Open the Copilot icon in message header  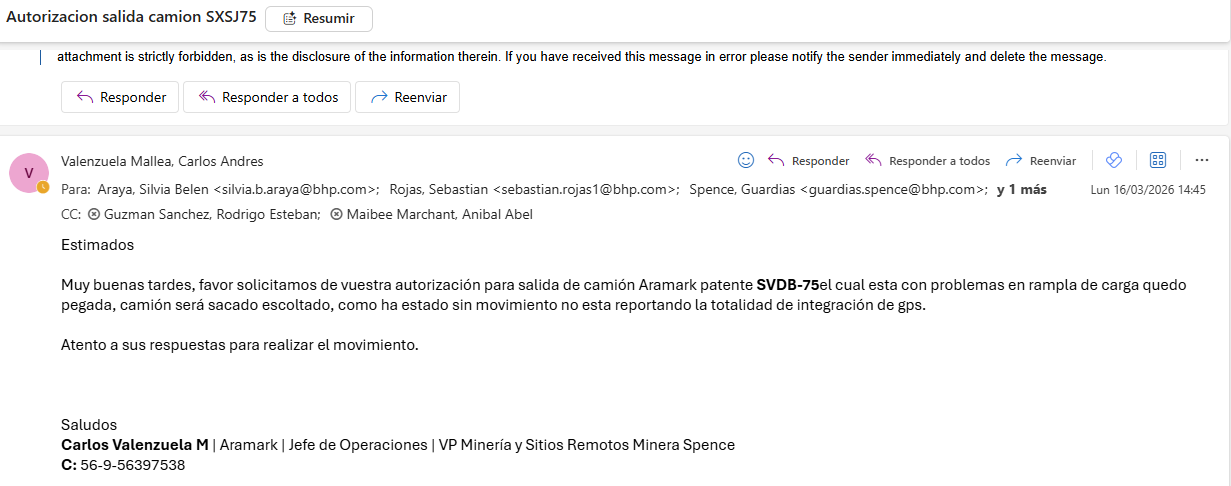(x=1114, y=160)
